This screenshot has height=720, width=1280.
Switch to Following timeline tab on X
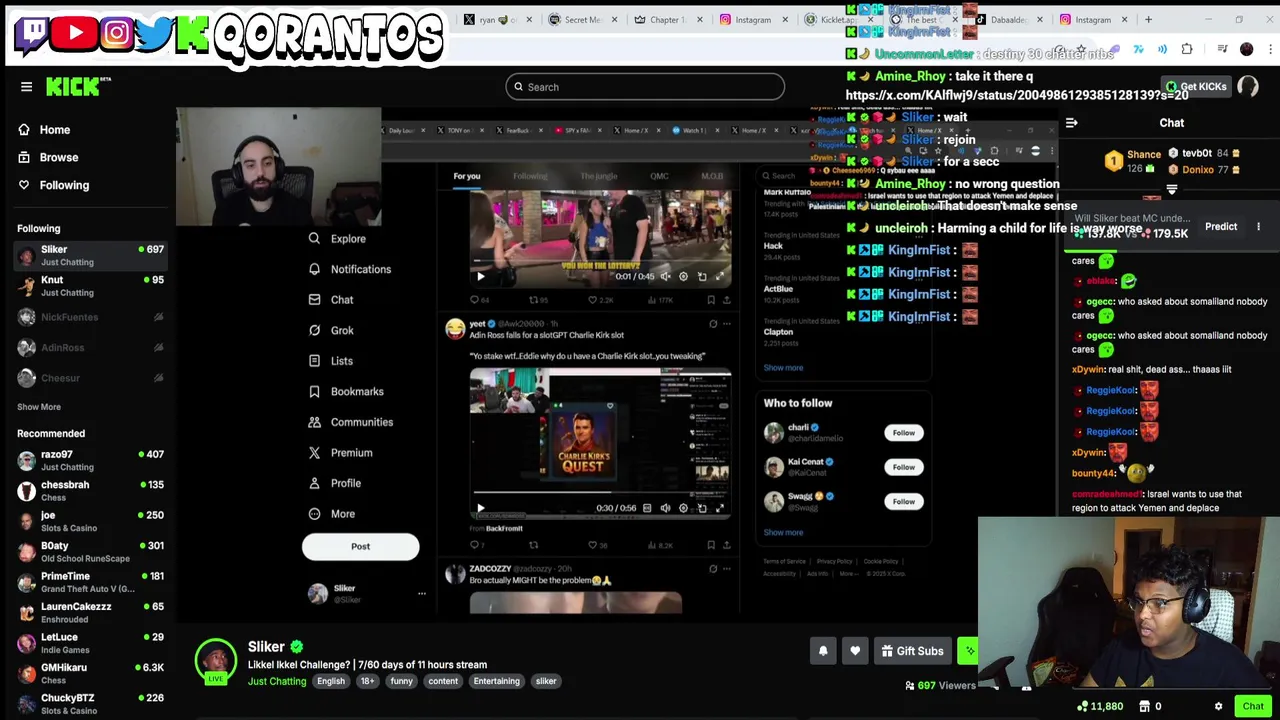click(x=530, y=176)
